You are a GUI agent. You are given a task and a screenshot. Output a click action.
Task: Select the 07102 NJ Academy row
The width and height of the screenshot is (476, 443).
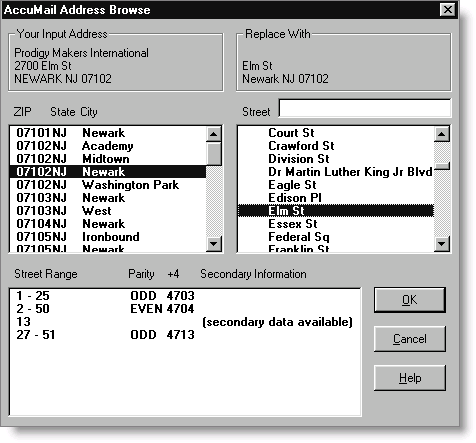click(108, 146)
